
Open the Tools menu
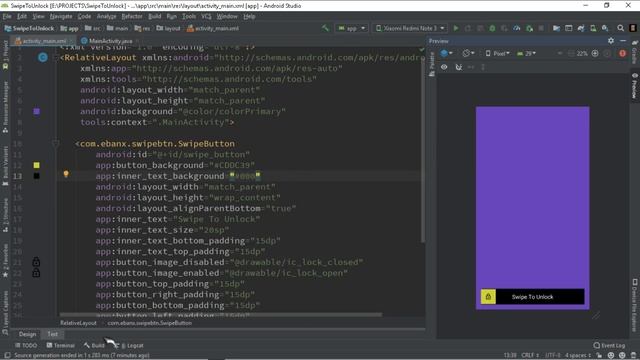pos(189,16)
